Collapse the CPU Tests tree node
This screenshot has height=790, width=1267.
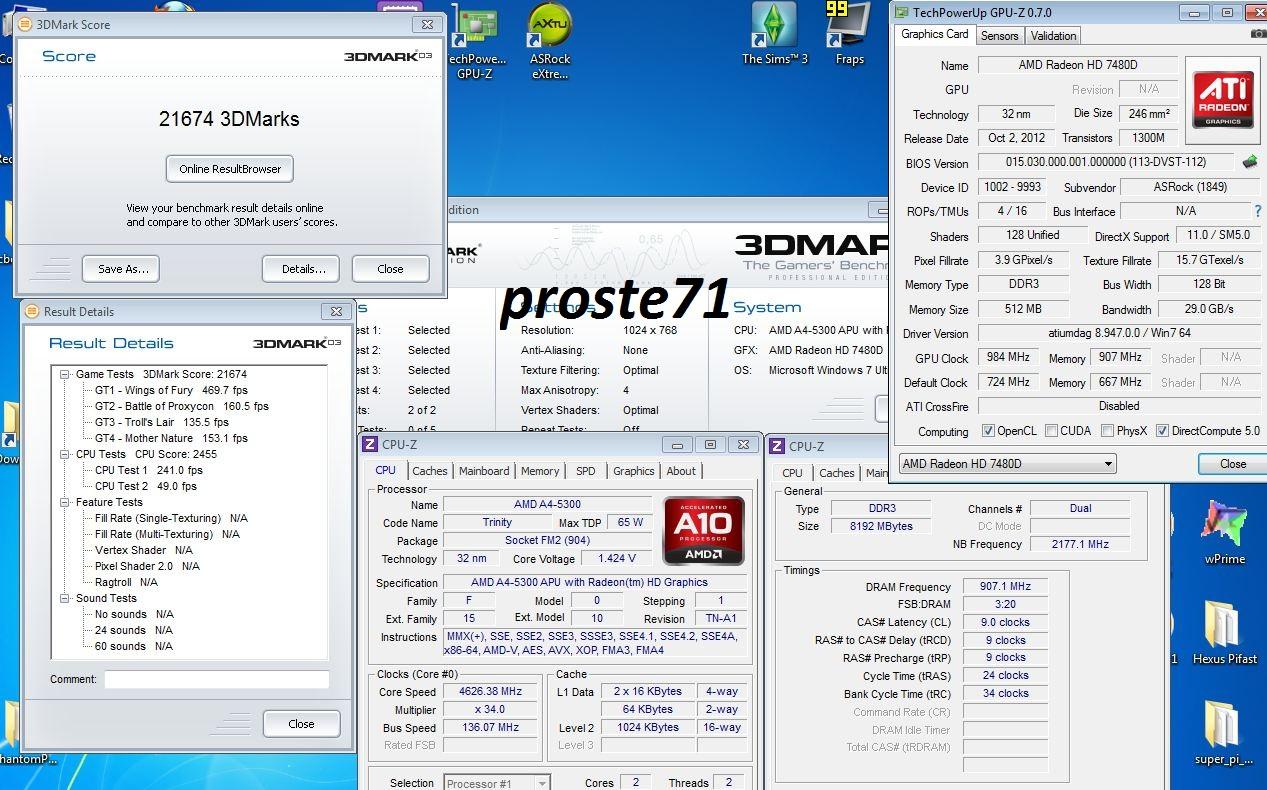click(66, 454)
